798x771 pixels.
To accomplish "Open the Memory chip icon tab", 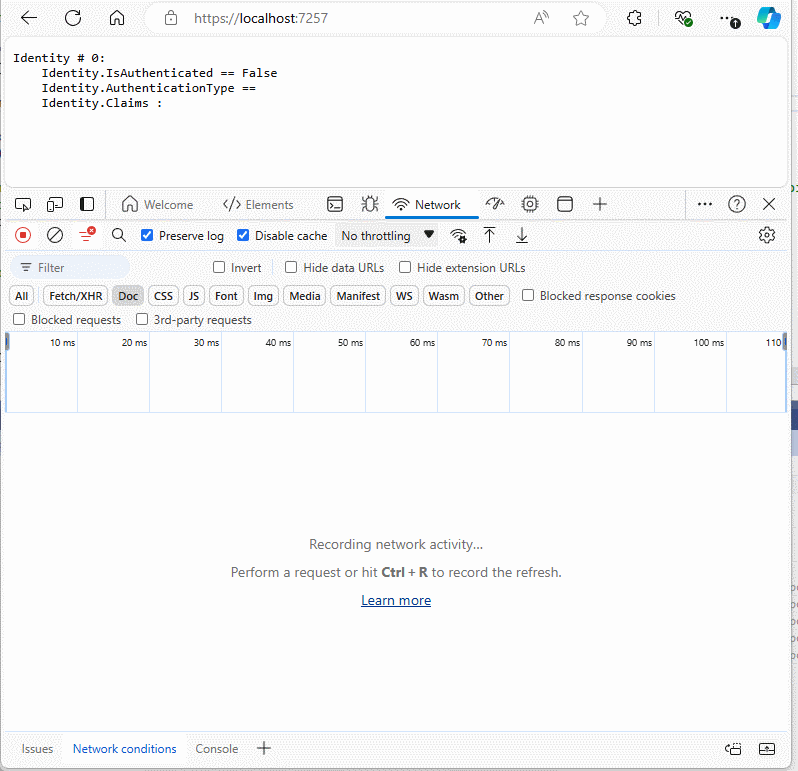I will (530, 205).
